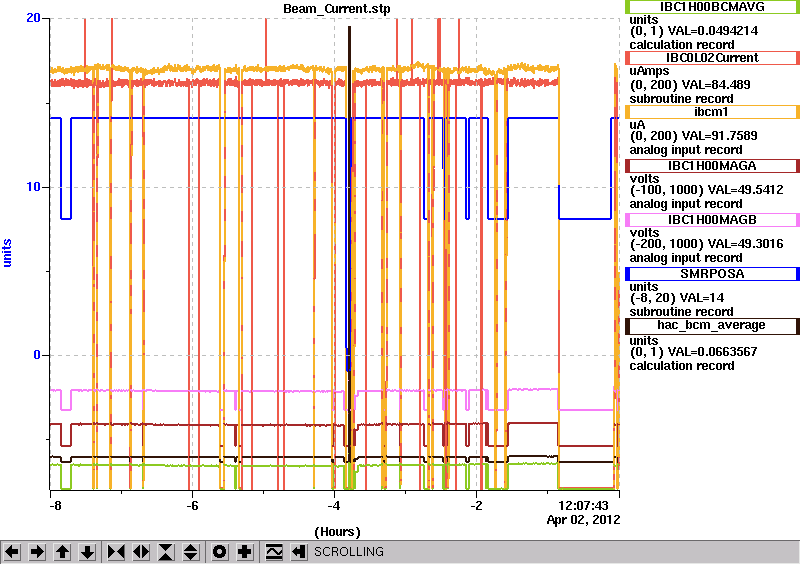
Task: Select the IBC1H00MAGA curve legend box
Action: click(712, 166)
